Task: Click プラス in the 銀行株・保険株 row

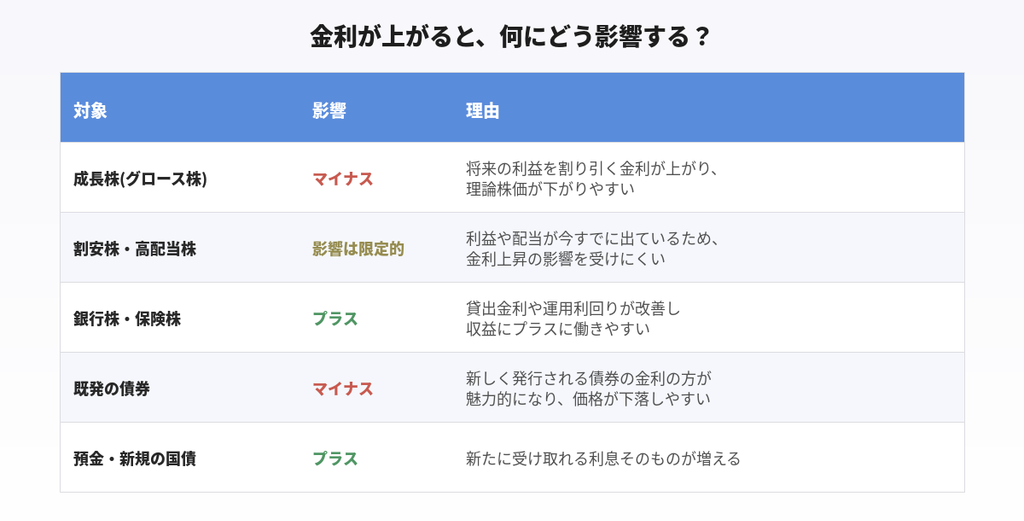Action: pos(335,319)
